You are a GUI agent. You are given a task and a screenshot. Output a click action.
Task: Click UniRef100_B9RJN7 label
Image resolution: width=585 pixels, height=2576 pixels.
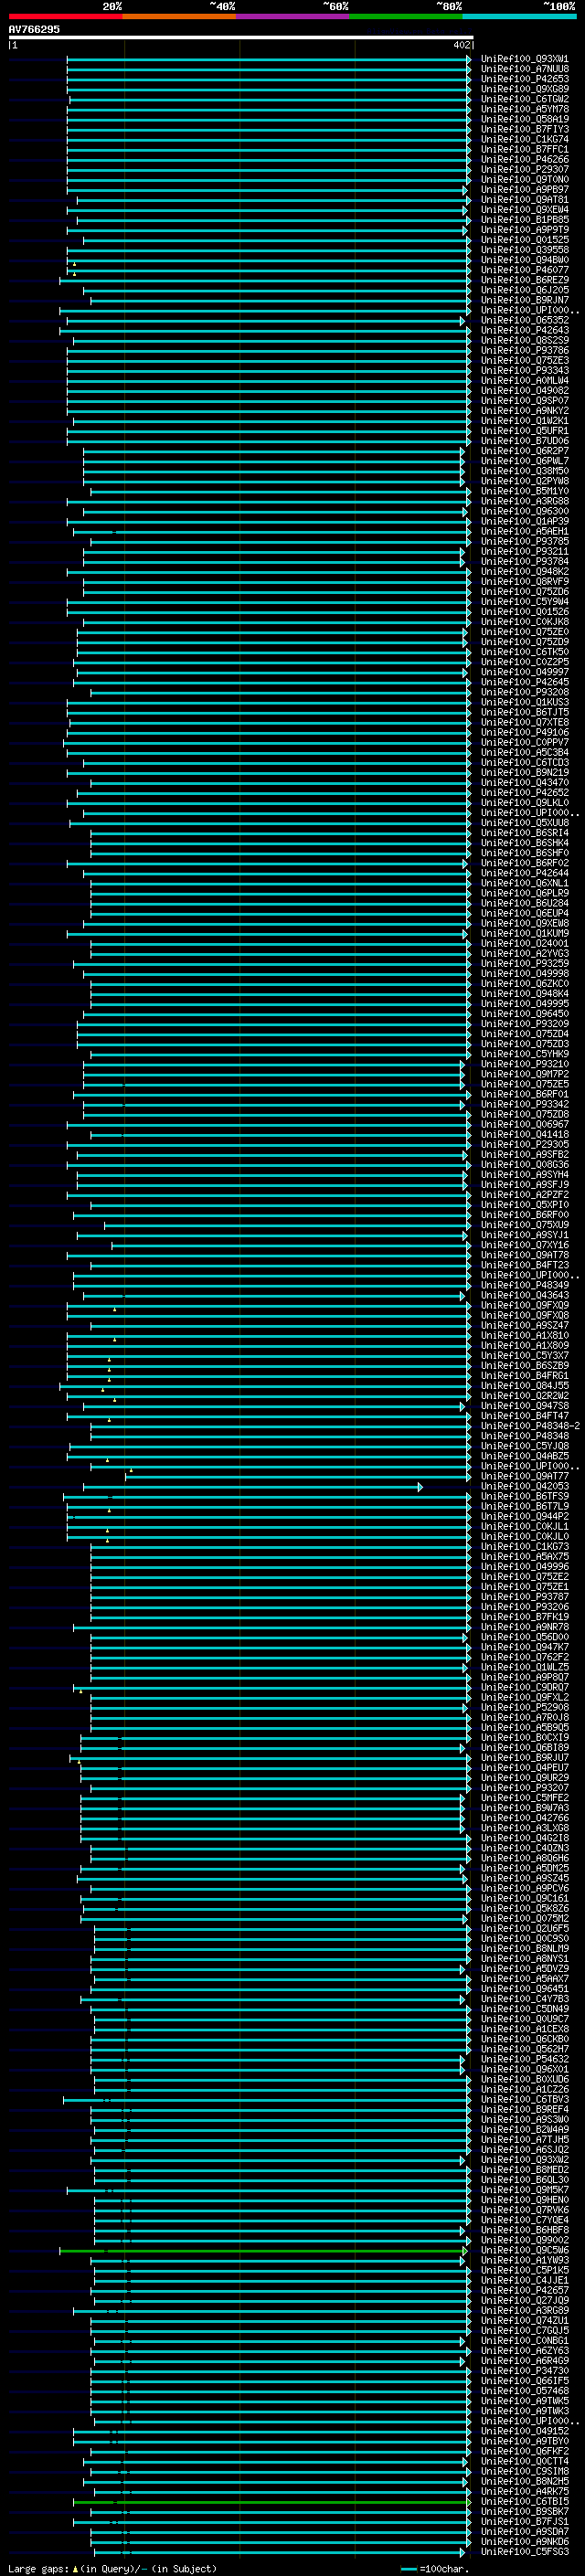(525, 300)
